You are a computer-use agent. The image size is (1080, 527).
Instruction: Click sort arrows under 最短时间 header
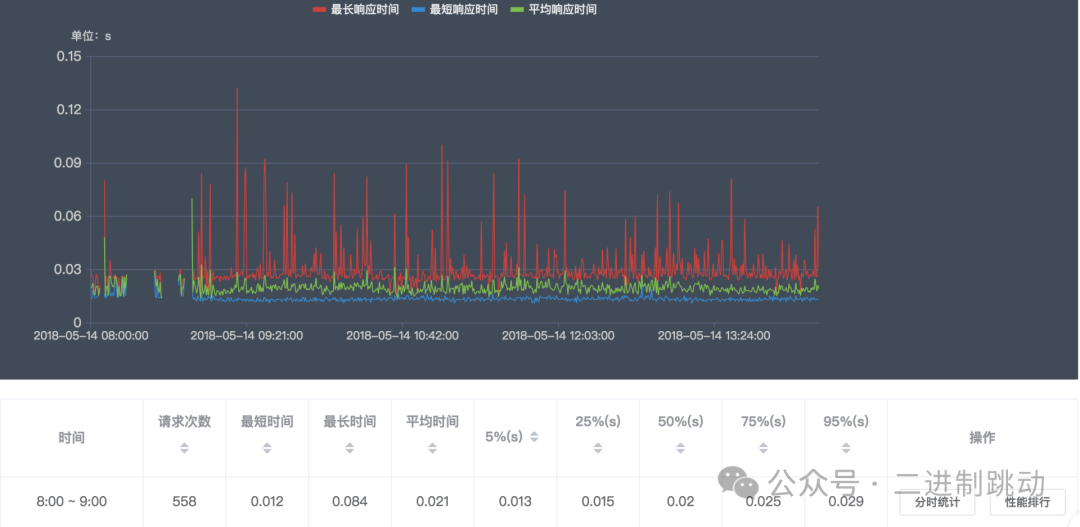pos(267,449)
